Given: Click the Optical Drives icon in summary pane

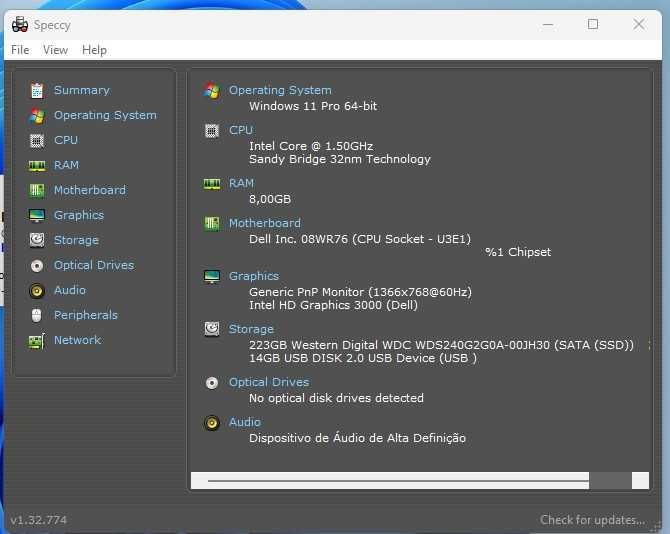Looking at the screenshot, I should click(212, 383).
